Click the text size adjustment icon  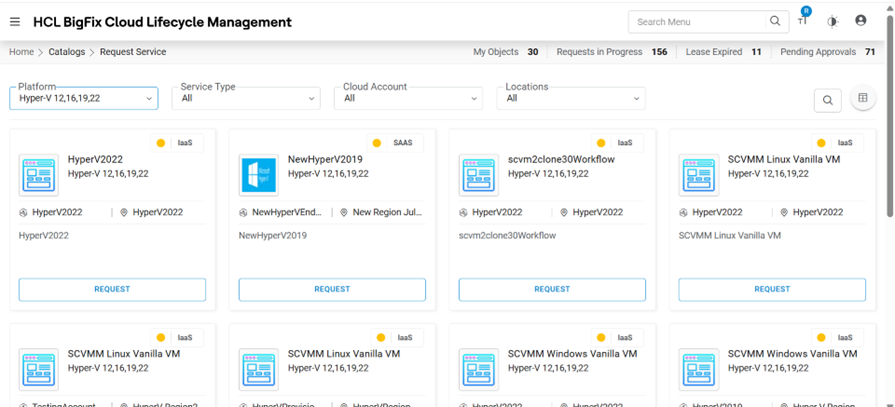[803, 22]
